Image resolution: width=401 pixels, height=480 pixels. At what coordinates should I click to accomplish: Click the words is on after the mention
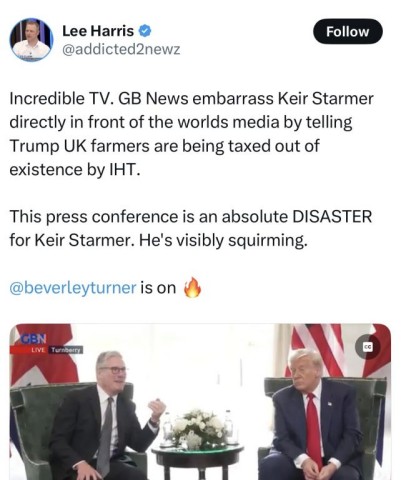point(158,287)
